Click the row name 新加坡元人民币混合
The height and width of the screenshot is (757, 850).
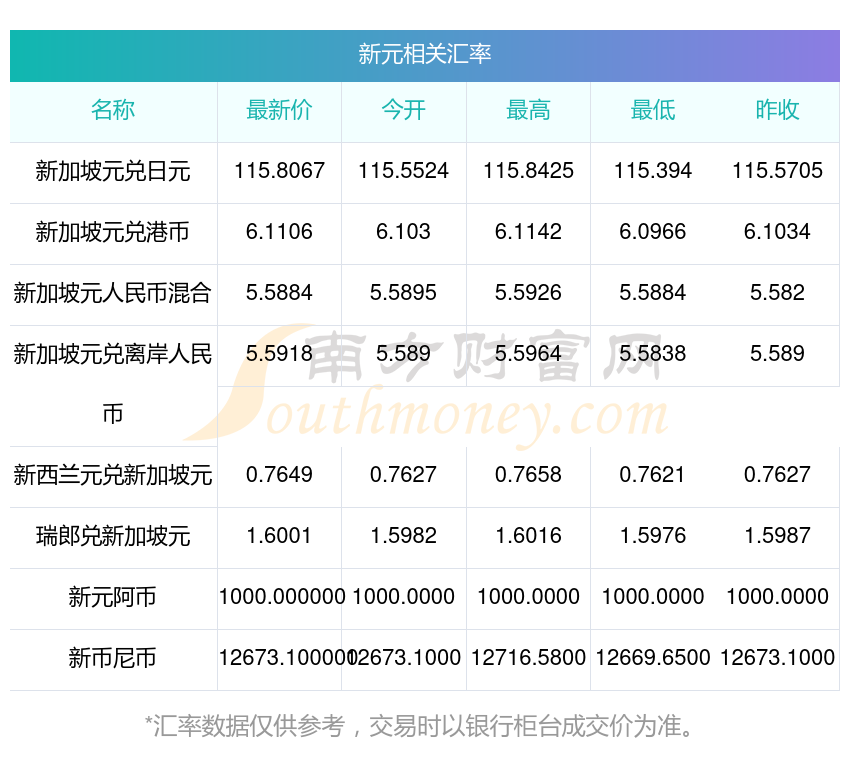pyautogui.click(x=113, y=293)
